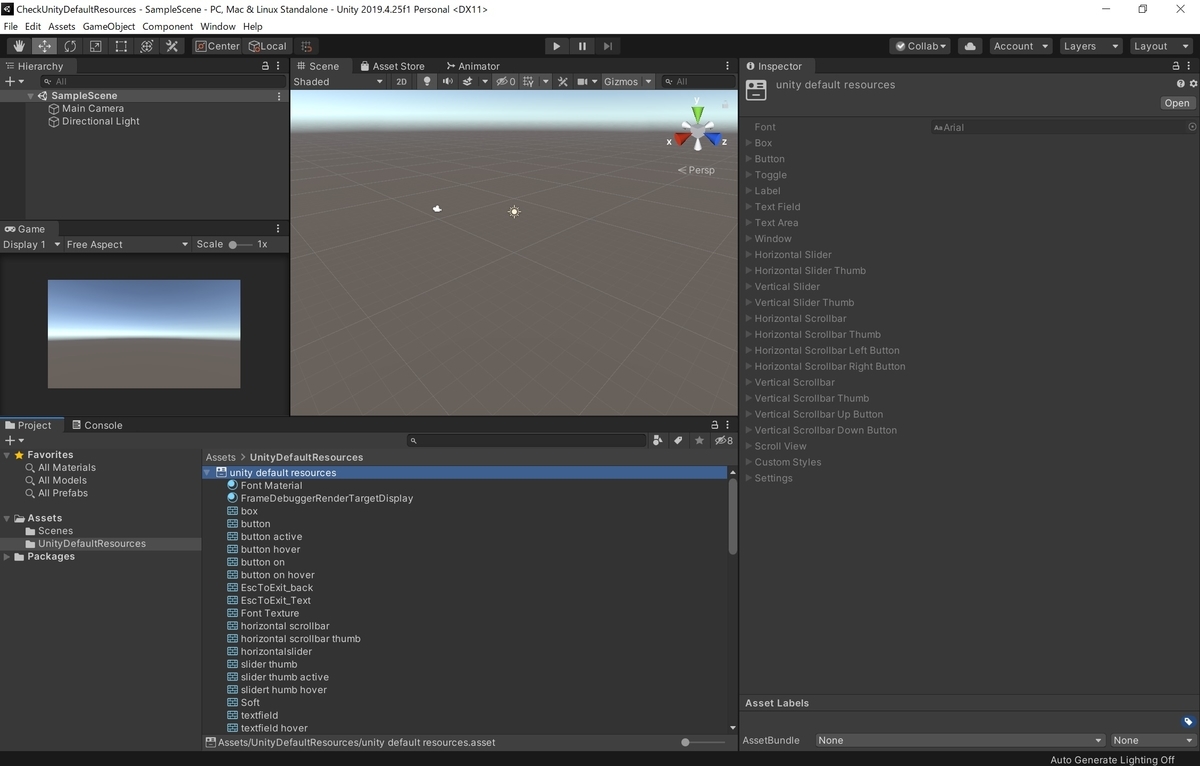
Task: Open the cloud services icon
Action: coord(969,46)
